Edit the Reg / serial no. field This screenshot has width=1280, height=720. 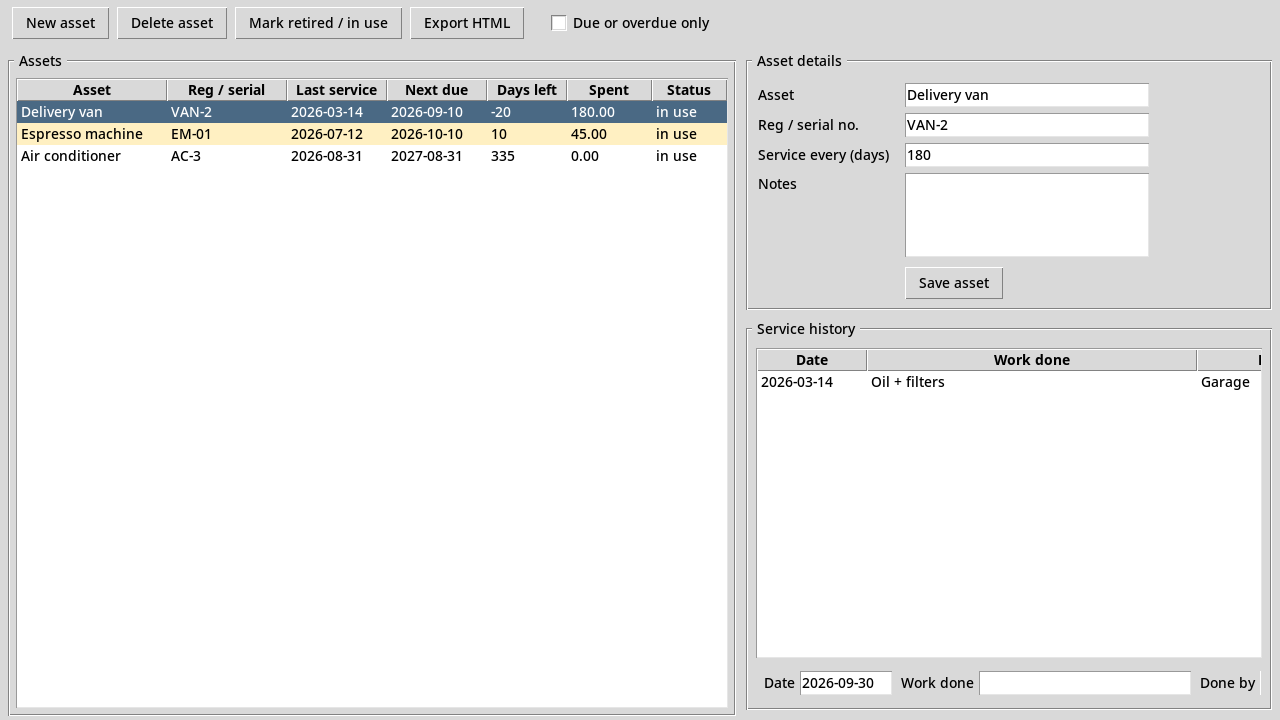[1027, 125]
